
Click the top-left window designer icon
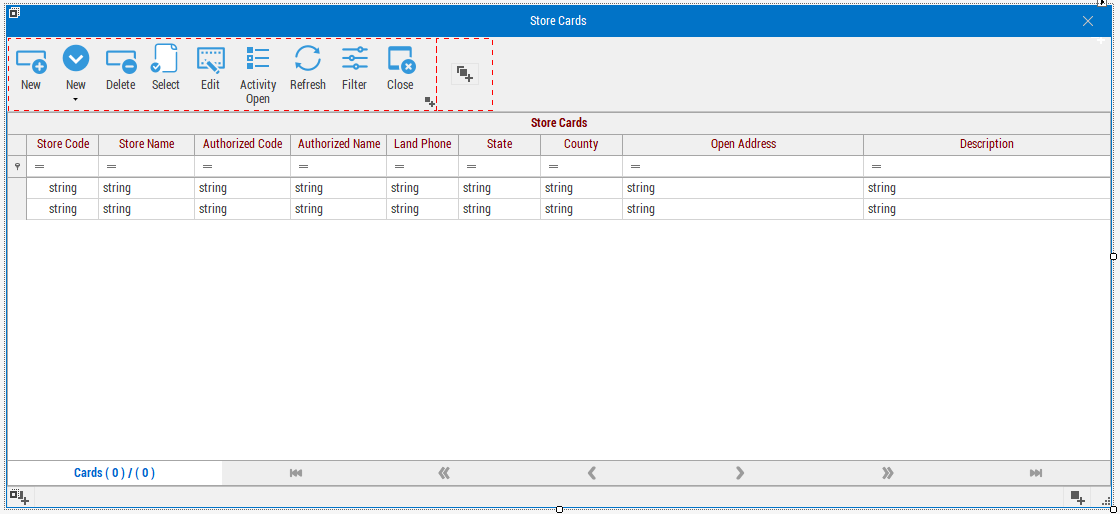click(x=14, y=13)
